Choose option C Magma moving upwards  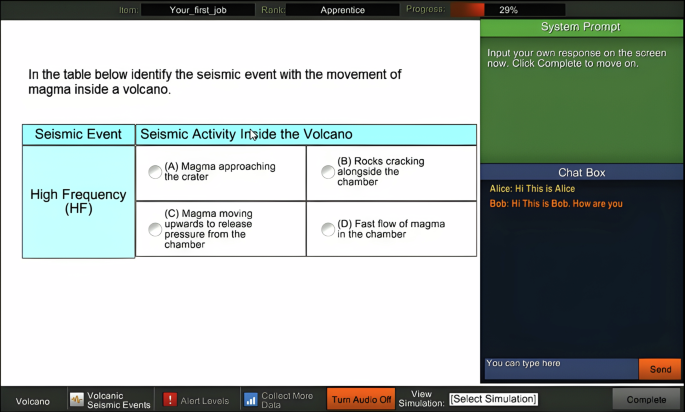(x=155, y=230)
